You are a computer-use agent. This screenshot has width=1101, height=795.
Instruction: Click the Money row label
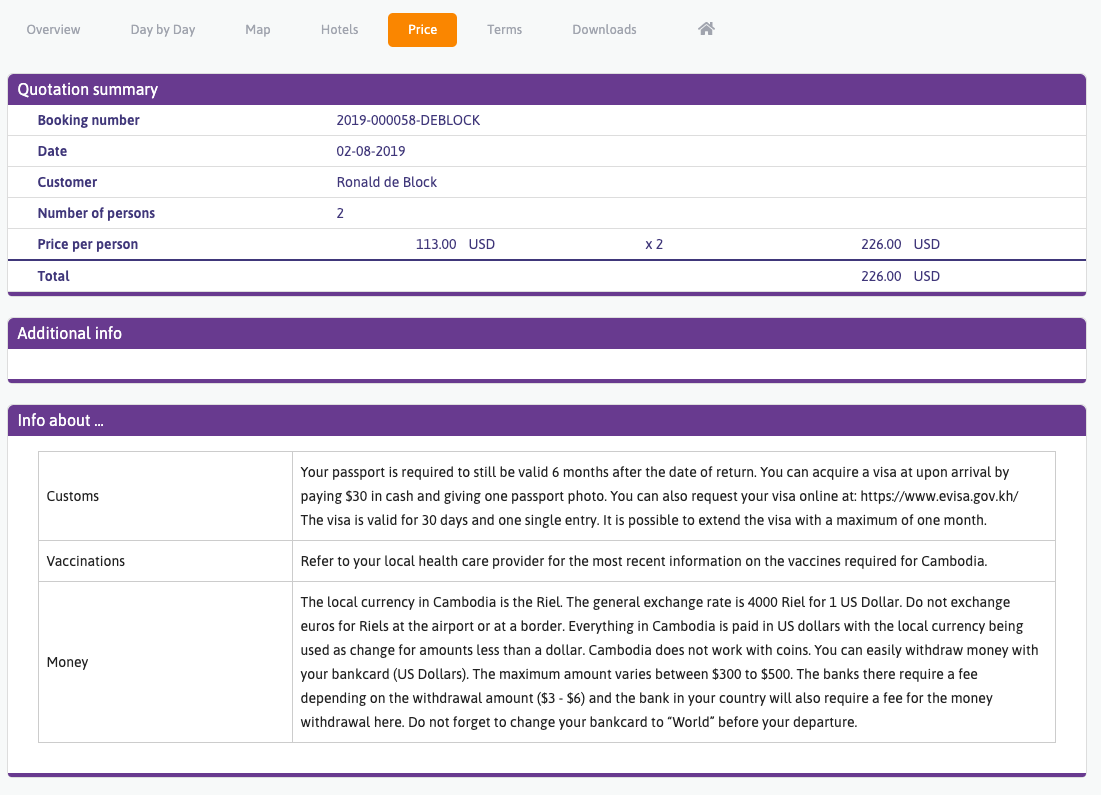[x=67, y=662]
